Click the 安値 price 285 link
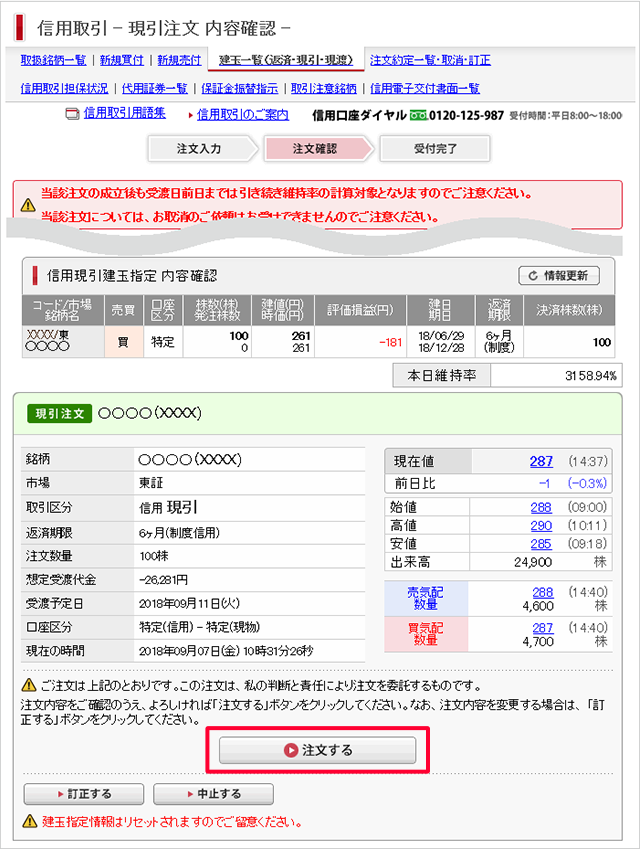Image resolution: width=640 pixels, height=849 pixels. [x=541, y=544]
